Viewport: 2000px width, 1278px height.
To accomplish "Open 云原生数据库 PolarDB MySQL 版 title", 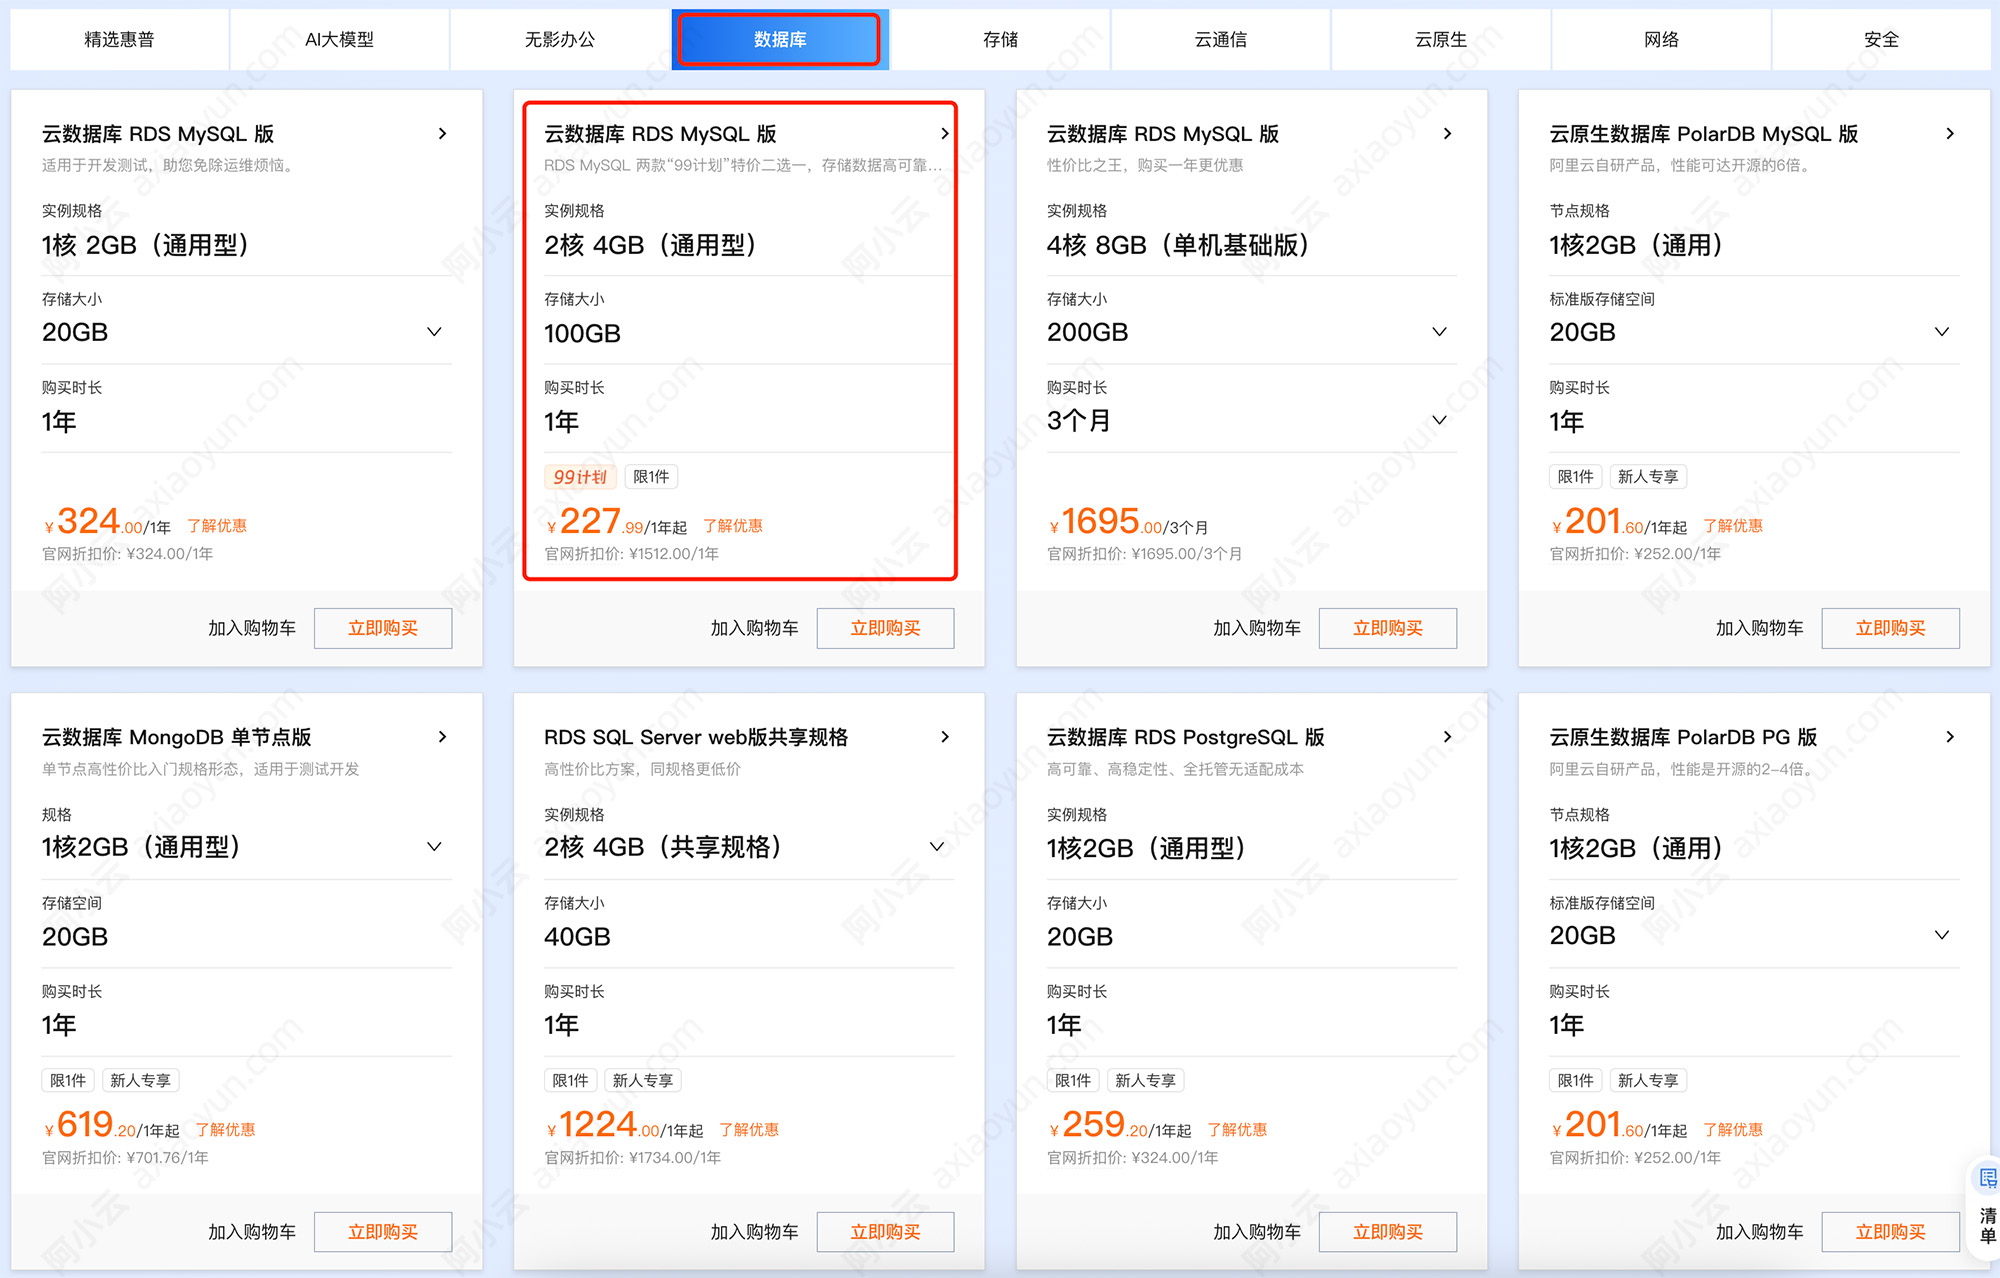I will point(1704,134).
